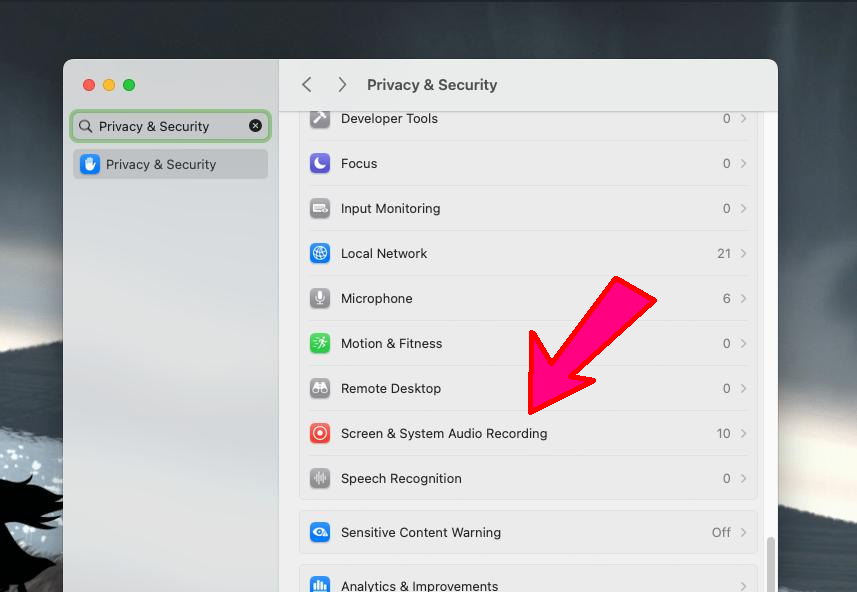857x592 pixels.
Task: Open Screen & System Audio Recording label
Action: click(444, 433)
